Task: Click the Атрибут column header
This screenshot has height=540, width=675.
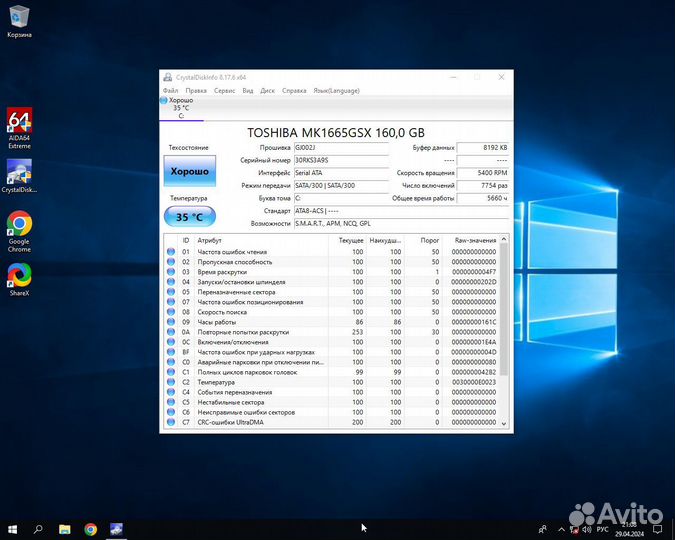Action: [x=261, y=240]
